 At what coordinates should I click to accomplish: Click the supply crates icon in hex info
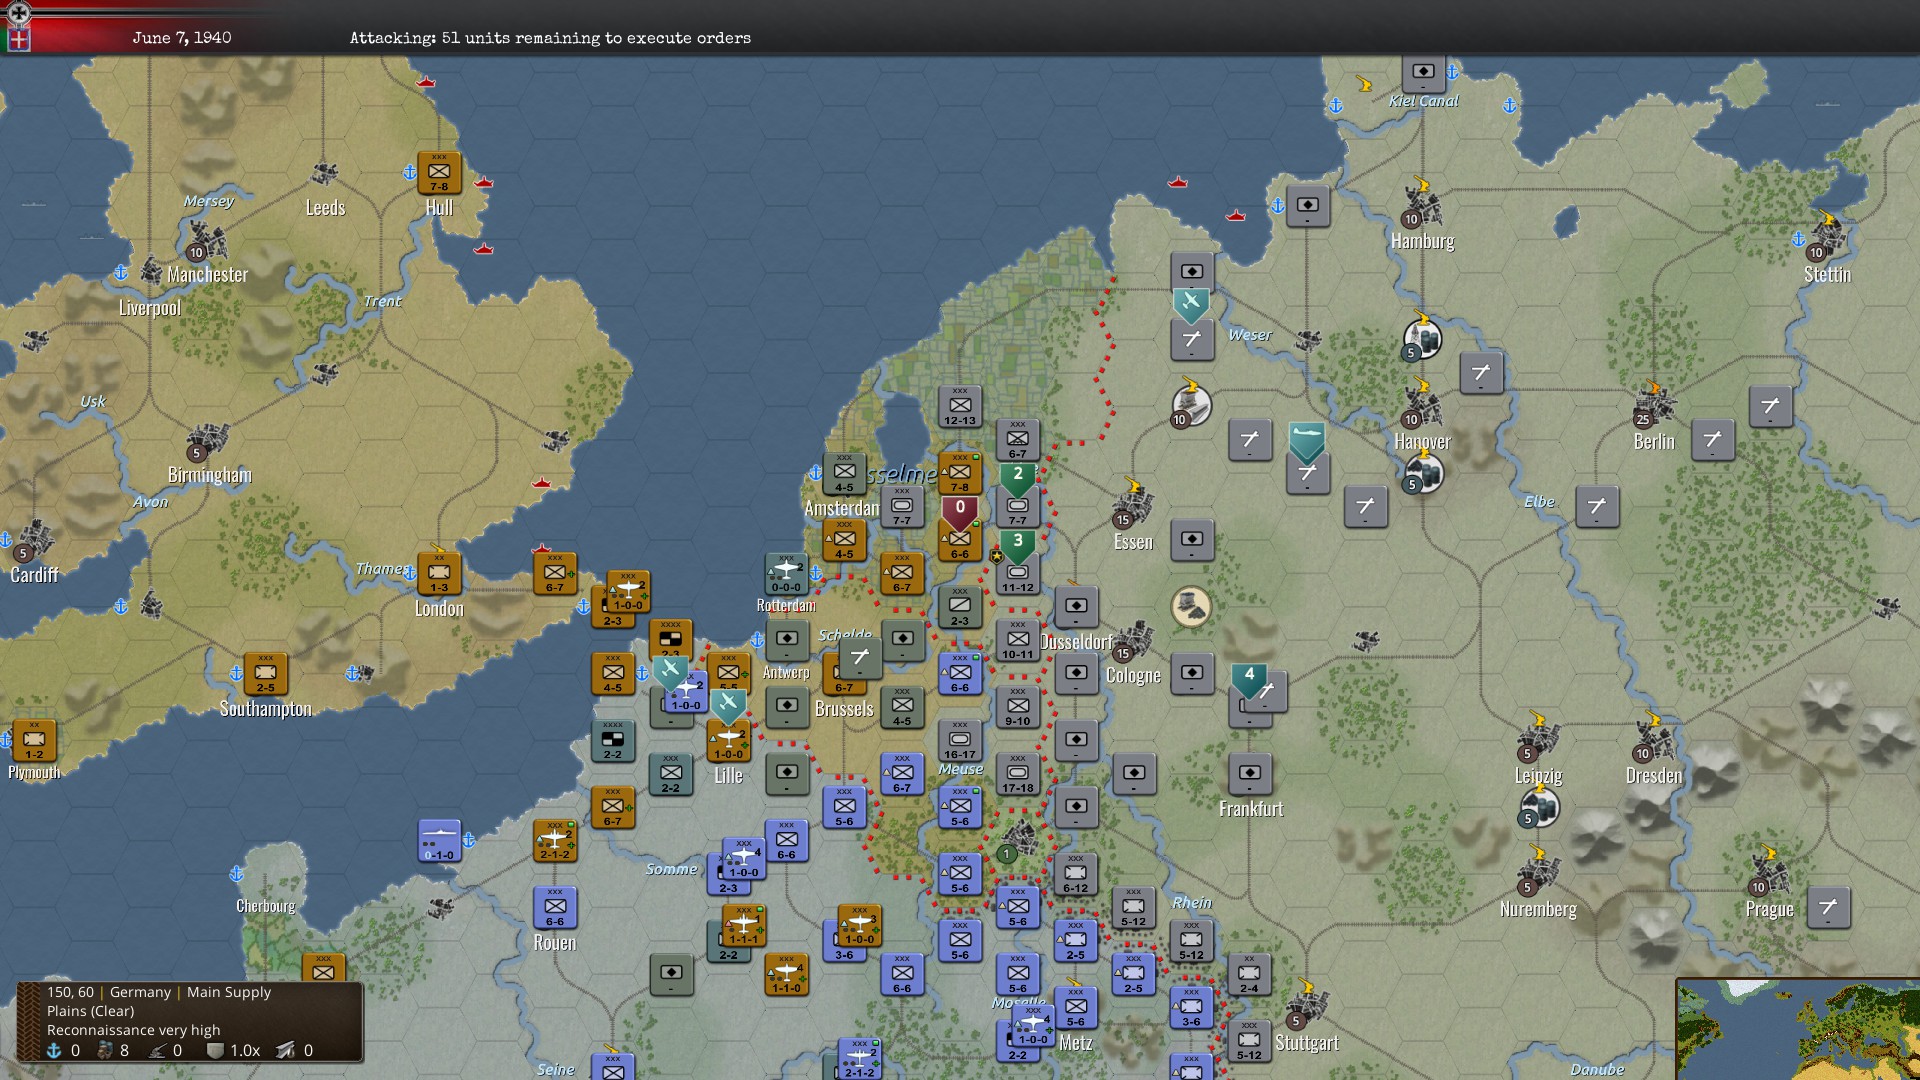(104, 1050)
